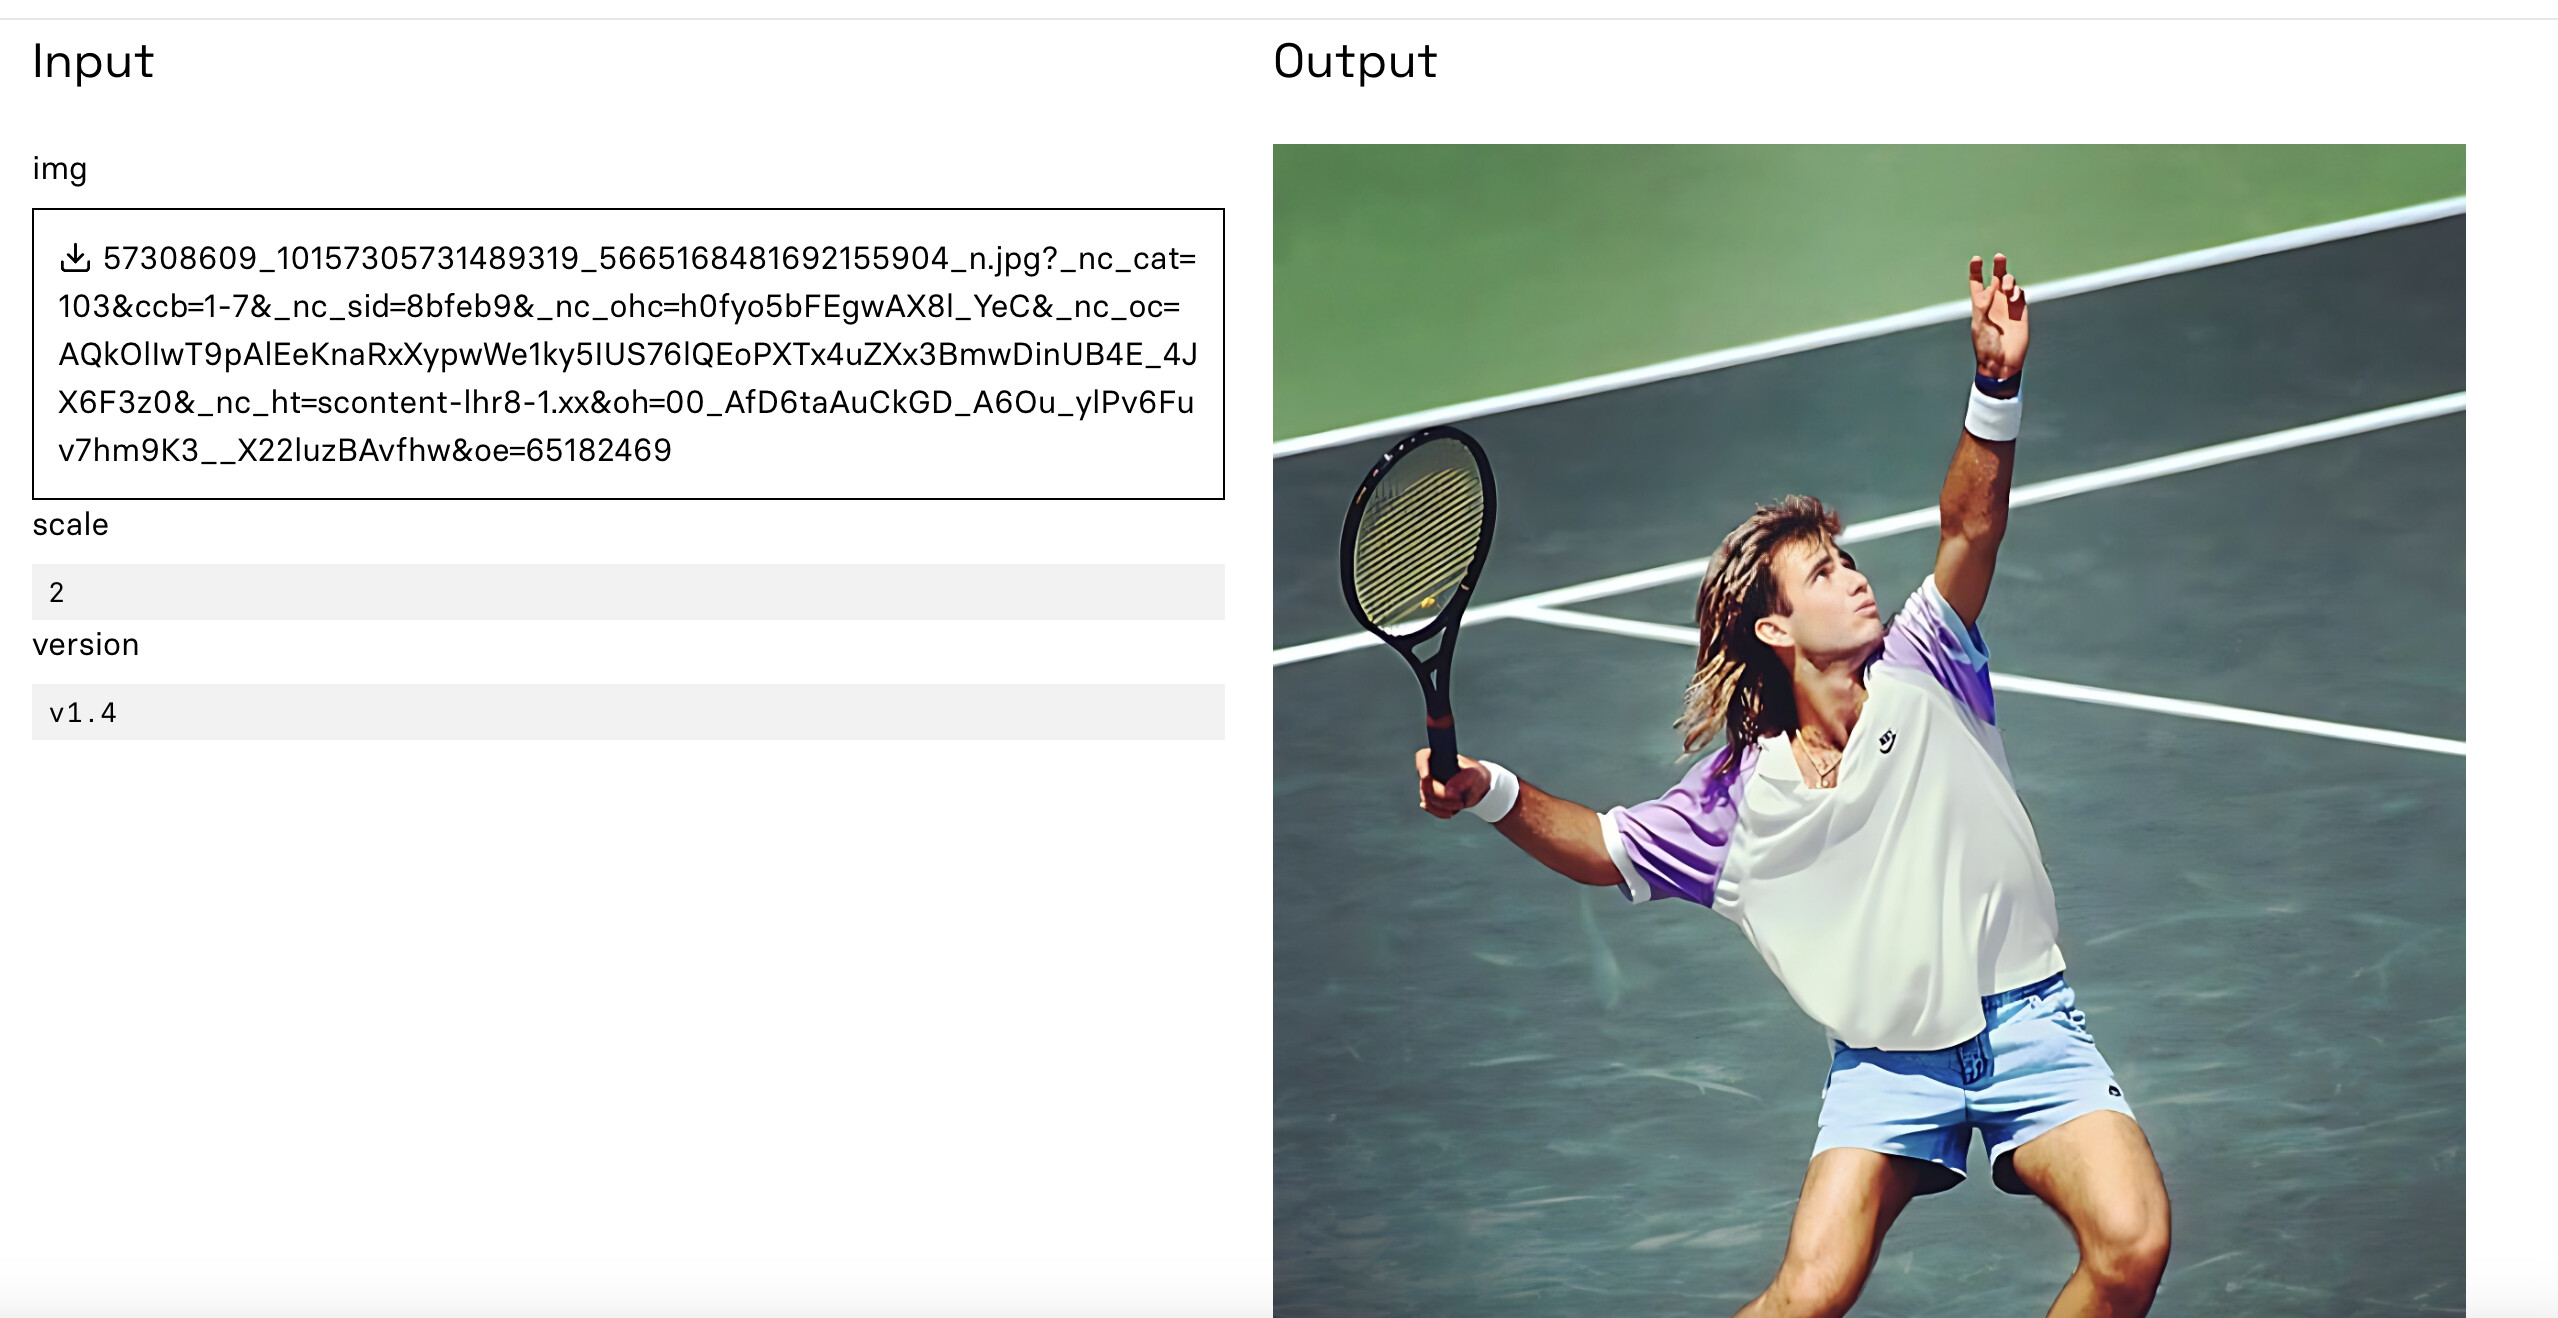This screenshot has height=1318, width=2558.
Task: Click the Input heading
Action: [93, 62]
